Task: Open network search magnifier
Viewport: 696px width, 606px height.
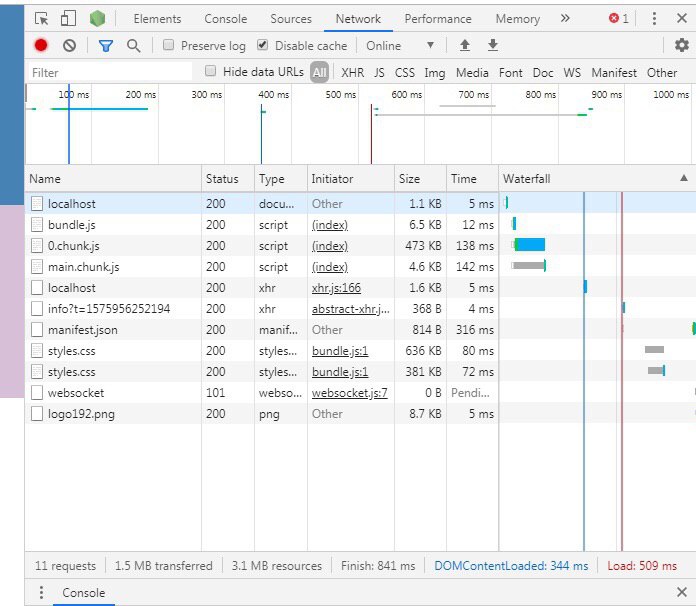Action: point(133,46)
